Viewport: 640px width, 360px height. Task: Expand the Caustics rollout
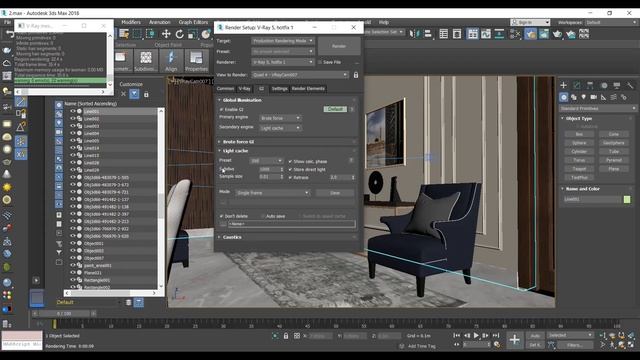click(232, 237)
